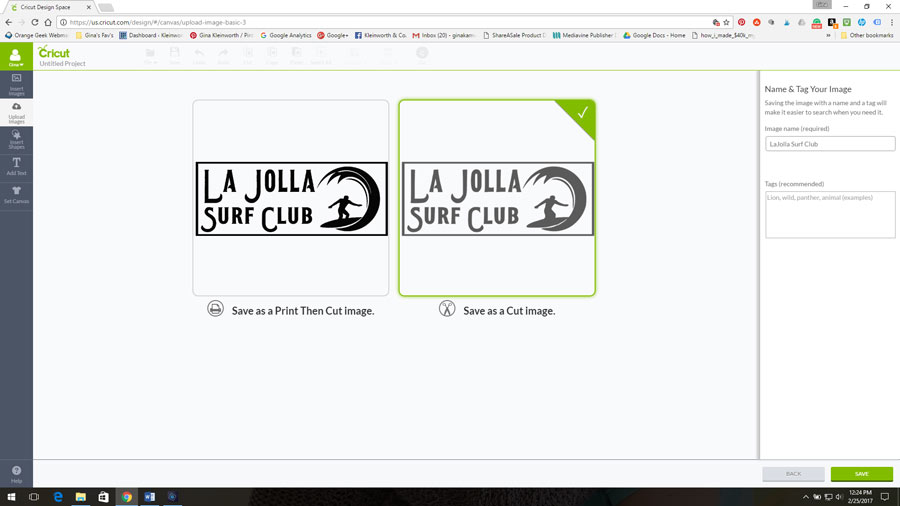Close the Cricut Design Space tab
Image resolution: width=900 pixels, height=506 pixels.
tap(88, 7)
